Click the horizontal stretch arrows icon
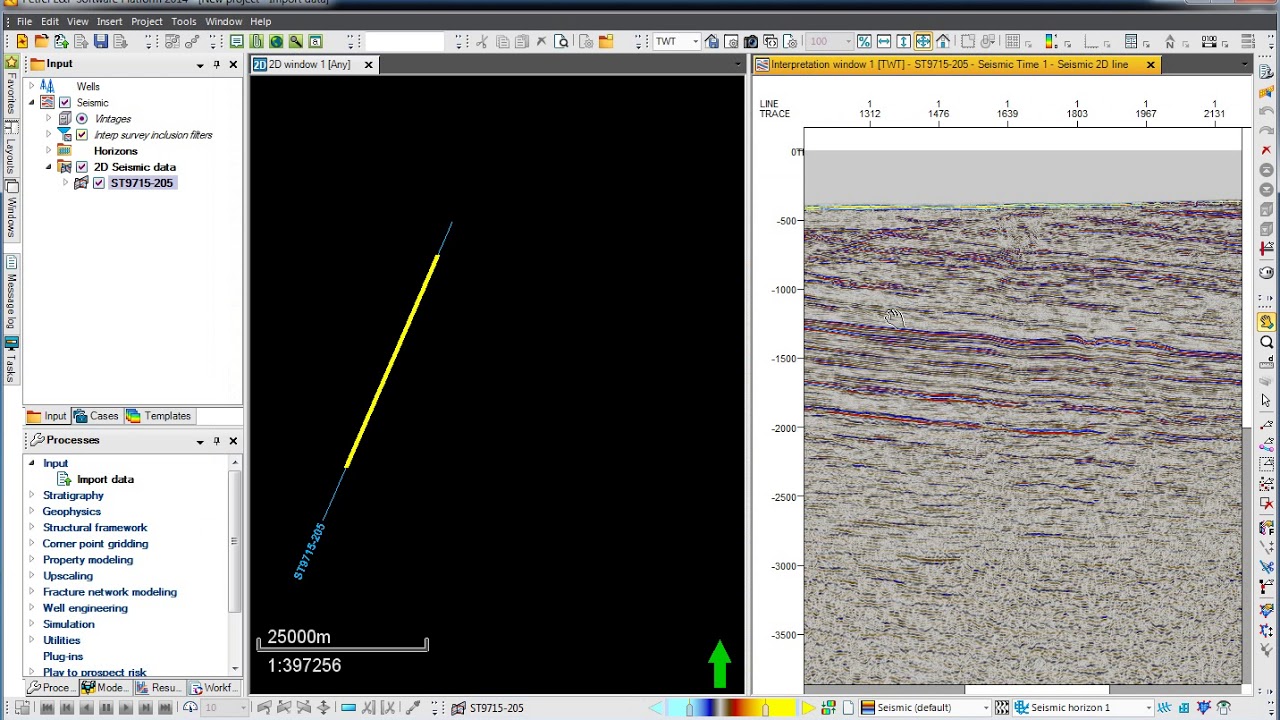Image resolution: width=1280 pixels, height=720 pixels. click(884, 41)
